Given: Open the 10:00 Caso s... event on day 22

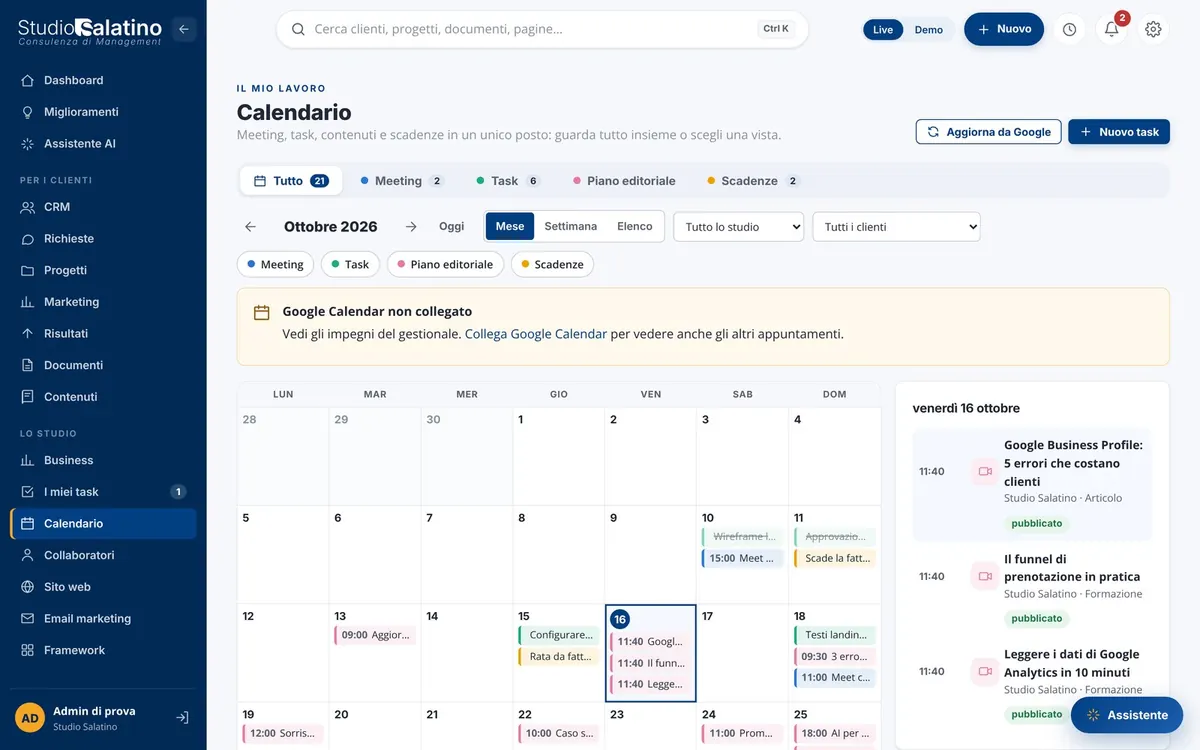Looking at the screenshot, I should 559,733.
